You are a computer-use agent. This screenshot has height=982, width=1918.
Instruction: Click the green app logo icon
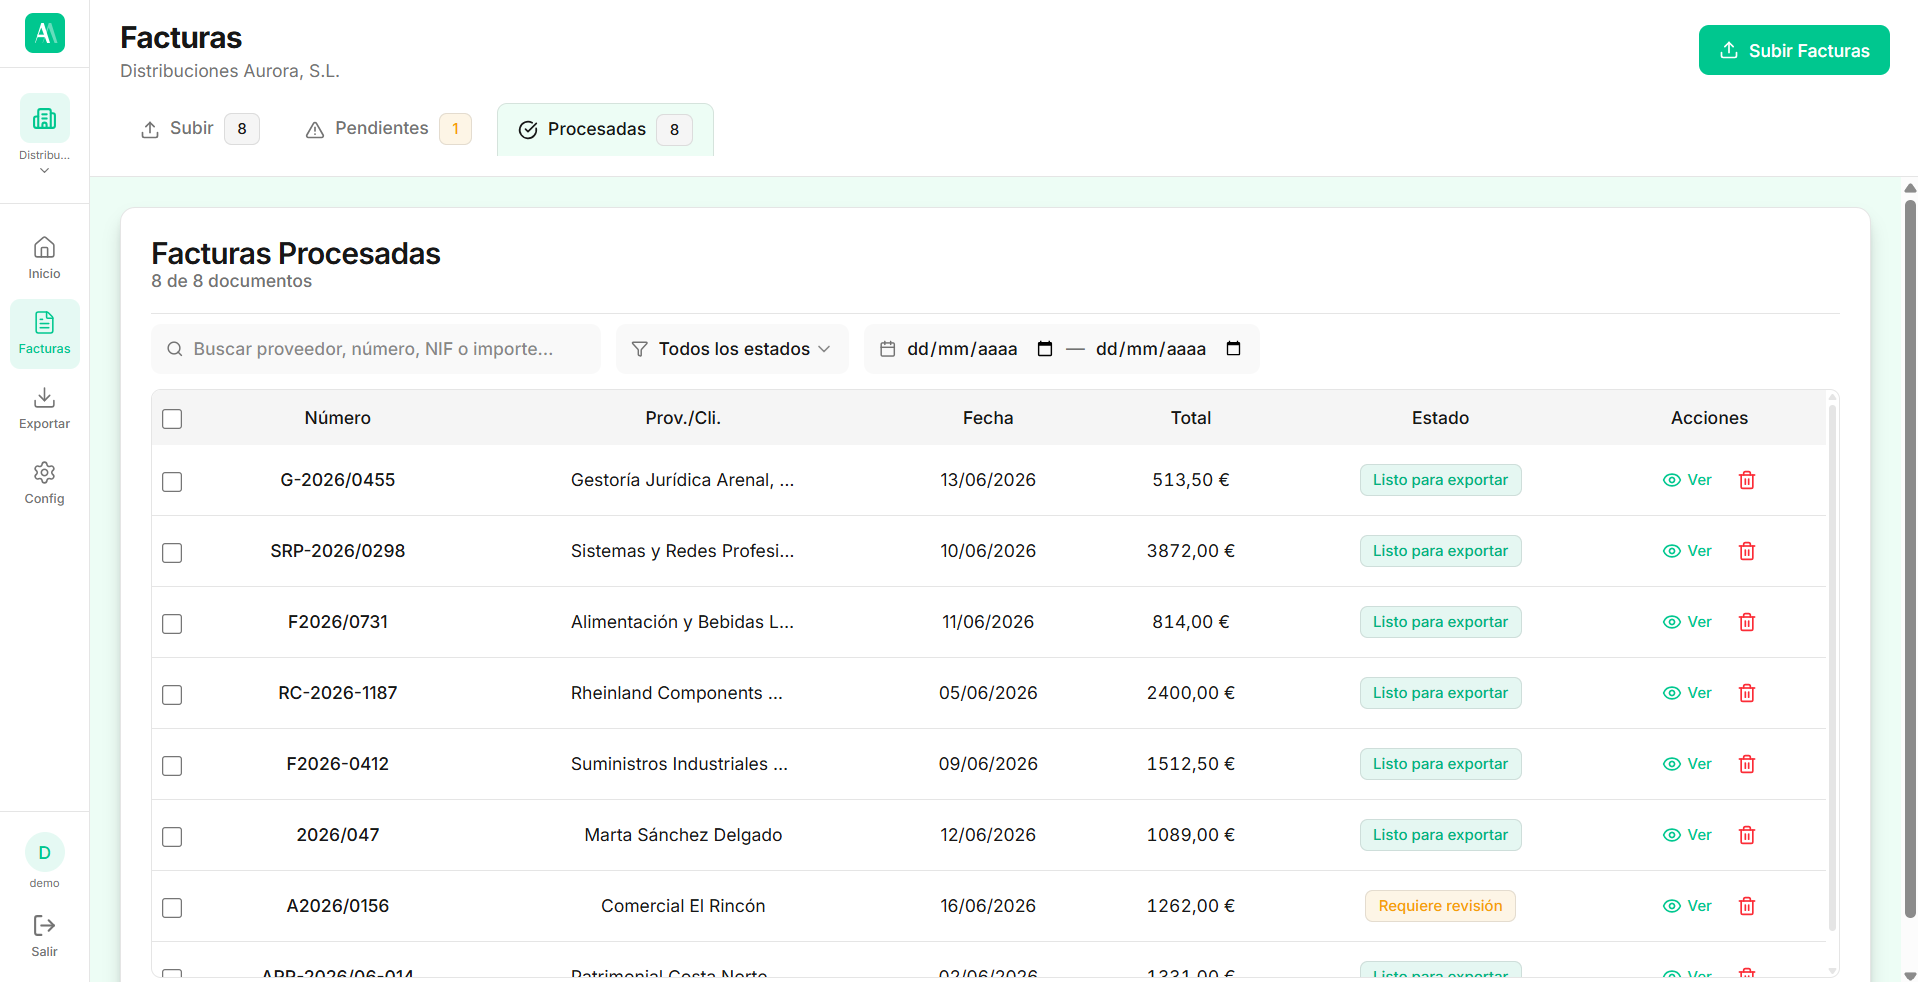[45, 33]
